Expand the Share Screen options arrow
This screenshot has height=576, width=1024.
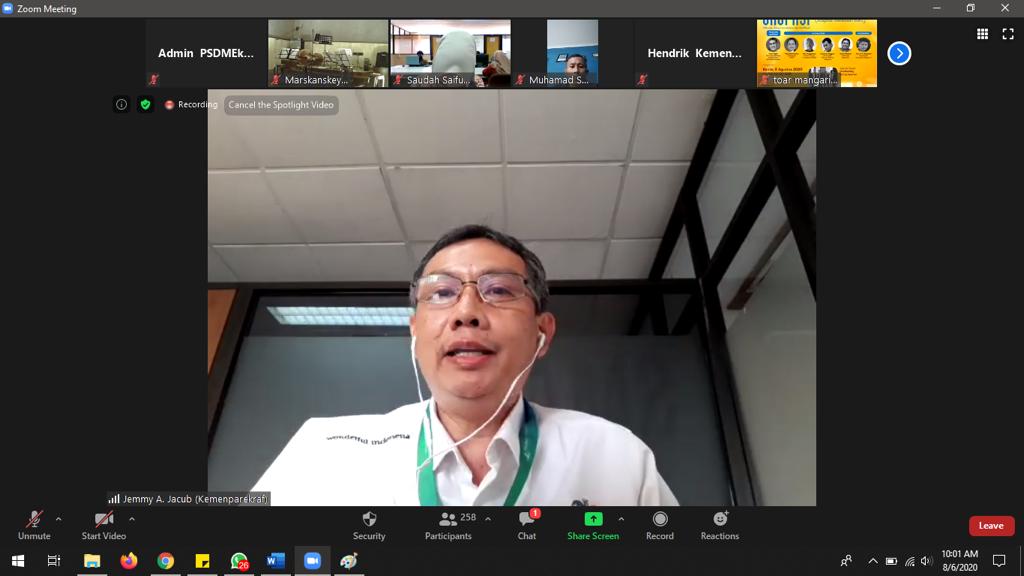(x=621, y=519)
